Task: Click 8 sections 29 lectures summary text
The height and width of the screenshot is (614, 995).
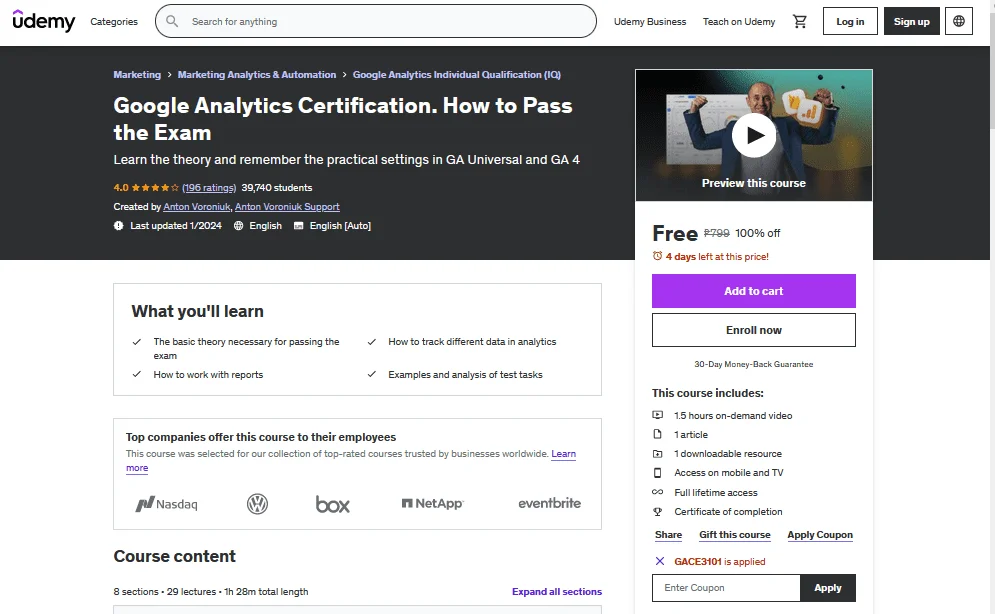Action: (x=211, y=591)
